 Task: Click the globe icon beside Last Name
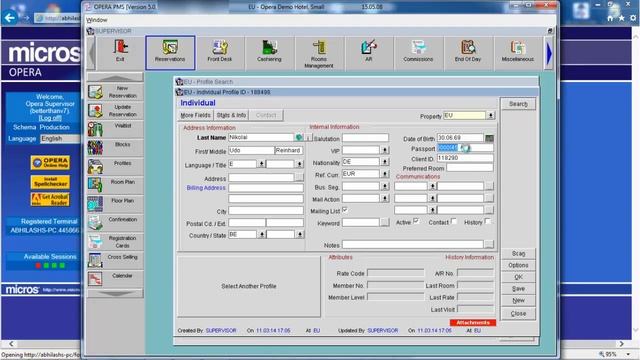299,138
